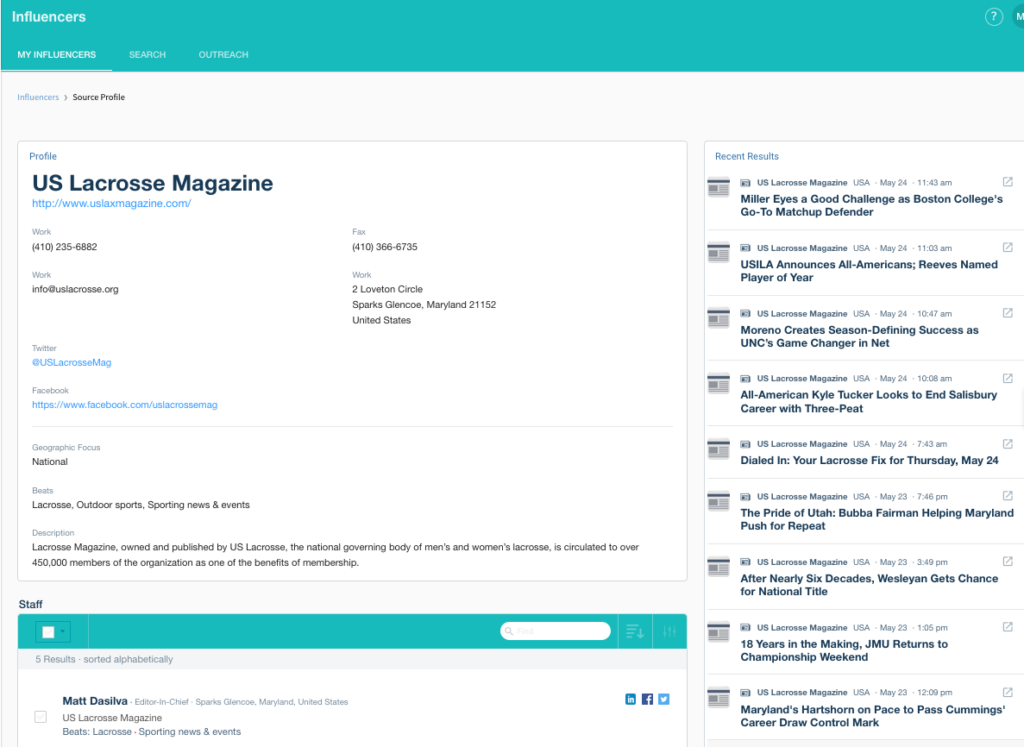Open headline After Nearly Six Decades, Wesleyan
Viewport: 1024px width, 747px height.
tap(869, 585)
